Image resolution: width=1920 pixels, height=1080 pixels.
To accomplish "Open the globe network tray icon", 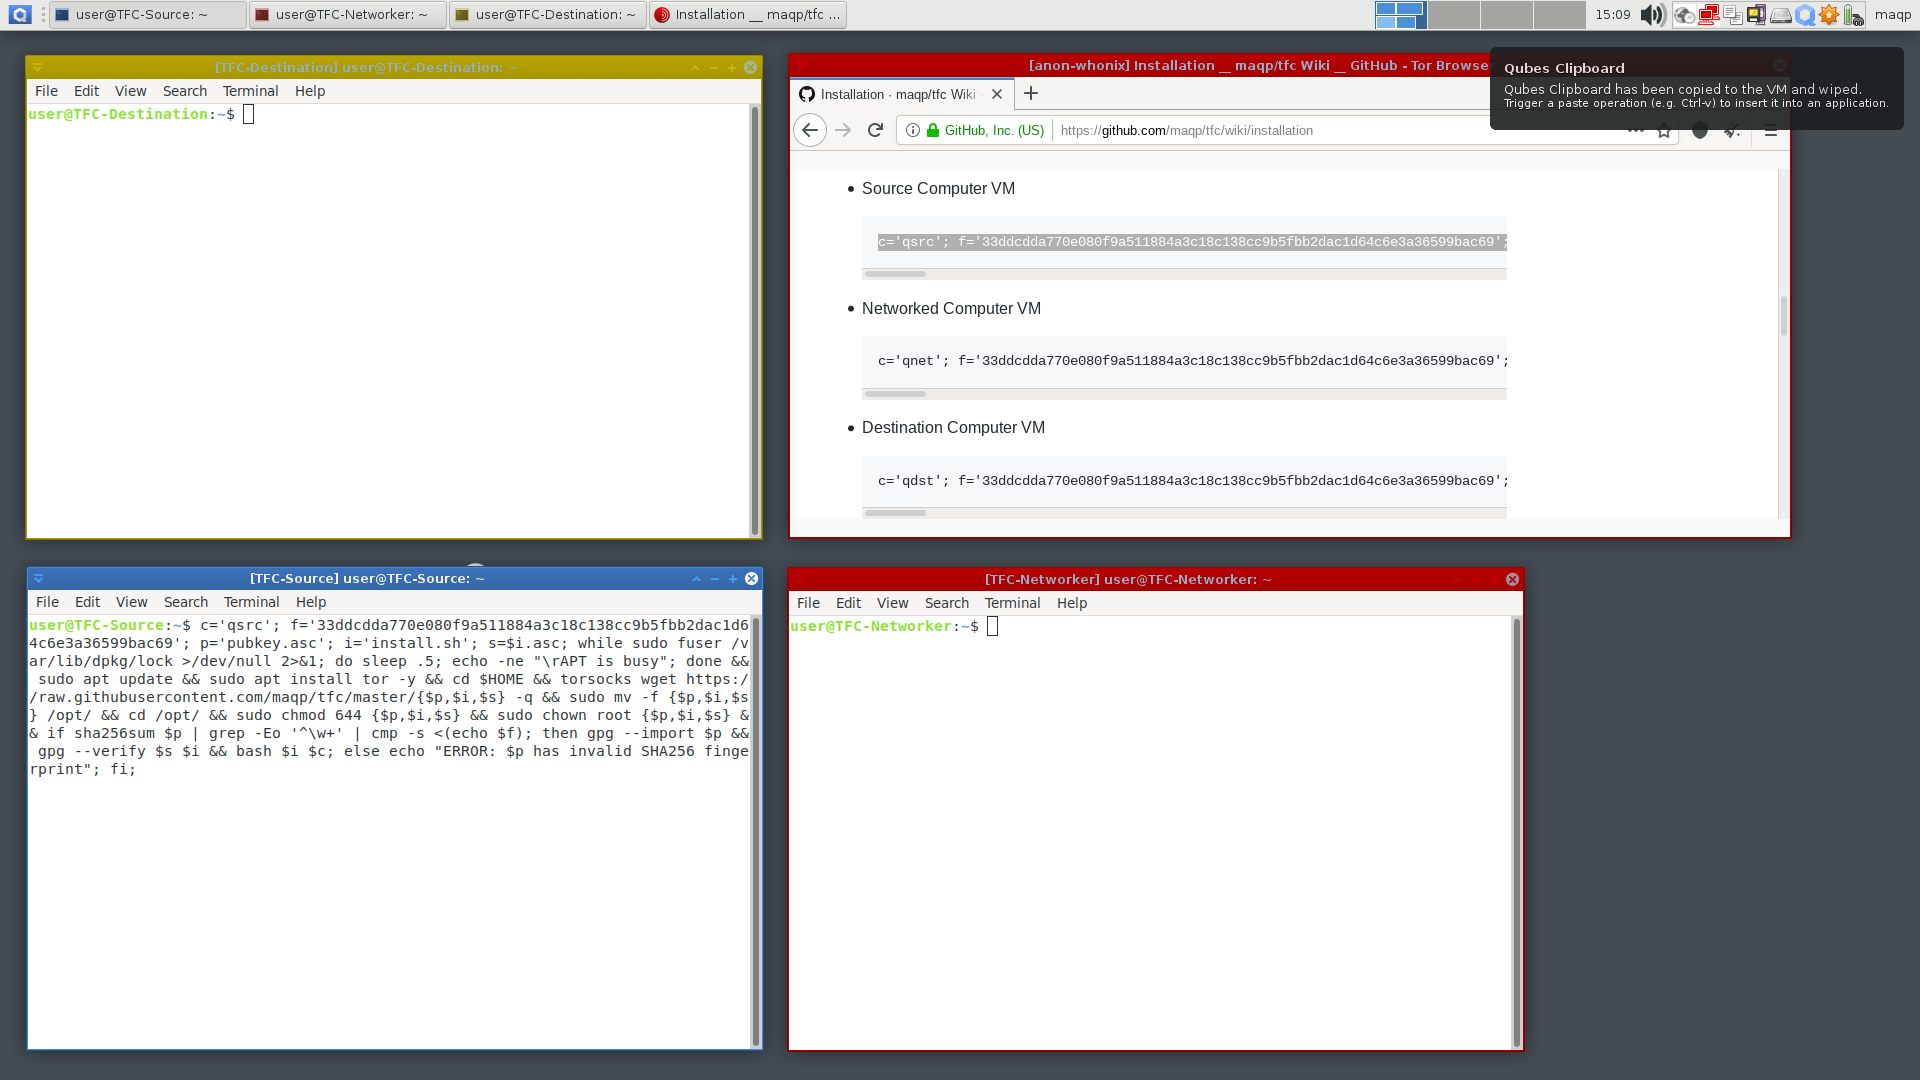I will pos(1684,15).
